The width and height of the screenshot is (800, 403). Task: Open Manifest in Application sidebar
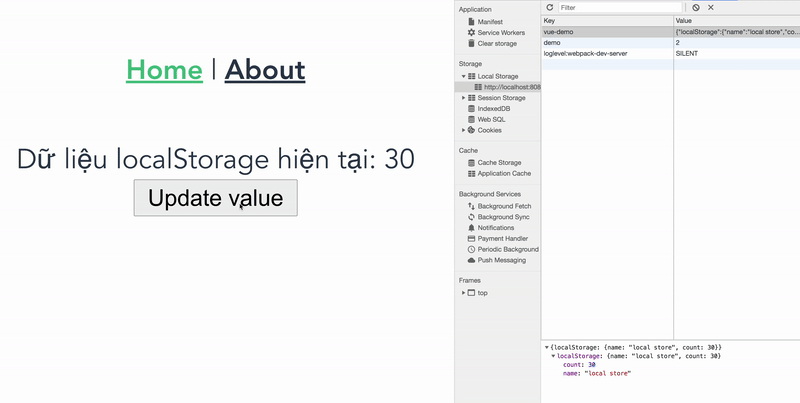(490, 21)
